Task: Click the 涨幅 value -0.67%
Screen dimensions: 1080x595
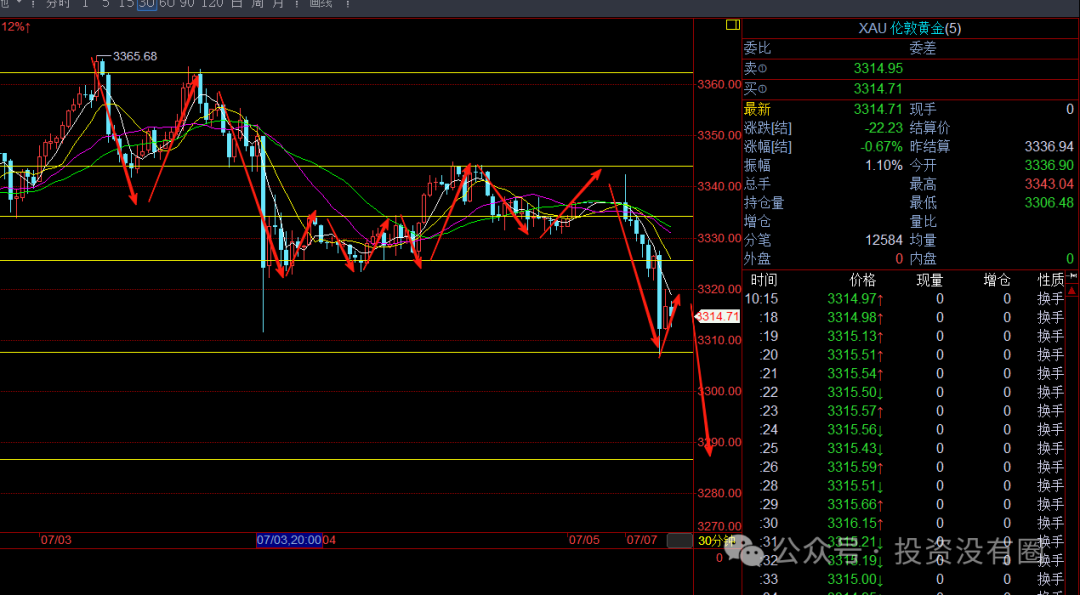Action: coord(882,147)
